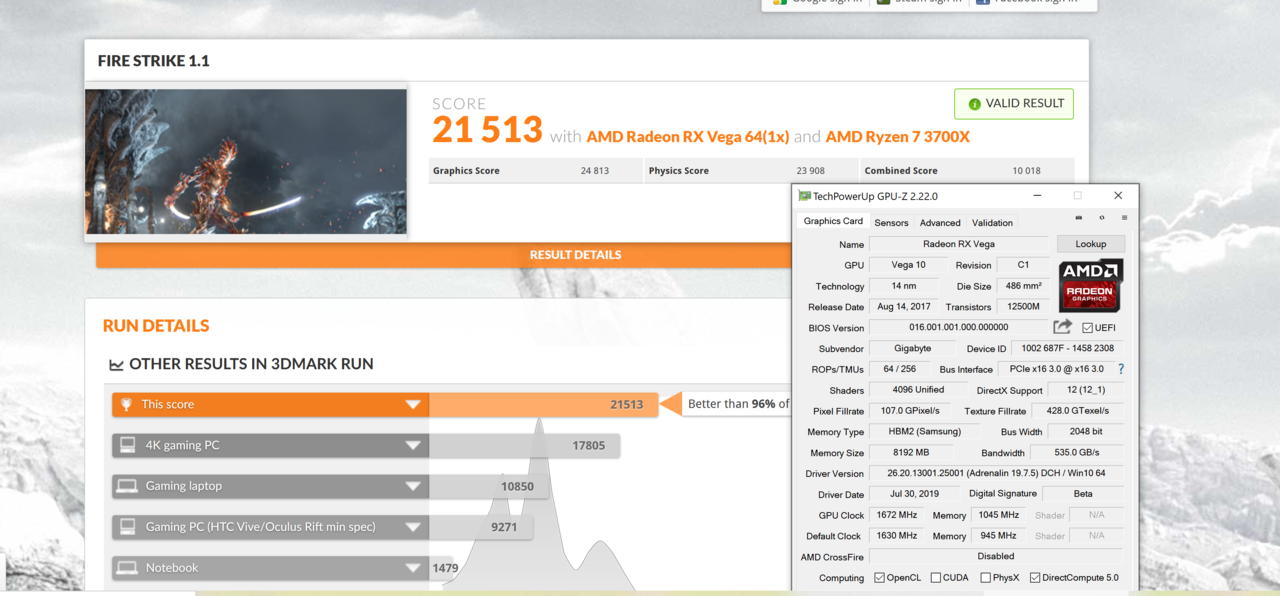Viewport: 1280px width, 596px height.
Task: Click the GPU-Z title bar app icon
Action: click(804, 196)
